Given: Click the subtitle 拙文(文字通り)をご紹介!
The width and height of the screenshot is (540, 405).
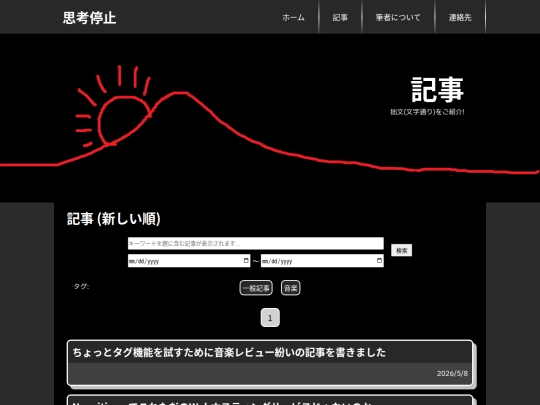Looking at the screenshot, I should click(x=427, y=112).
